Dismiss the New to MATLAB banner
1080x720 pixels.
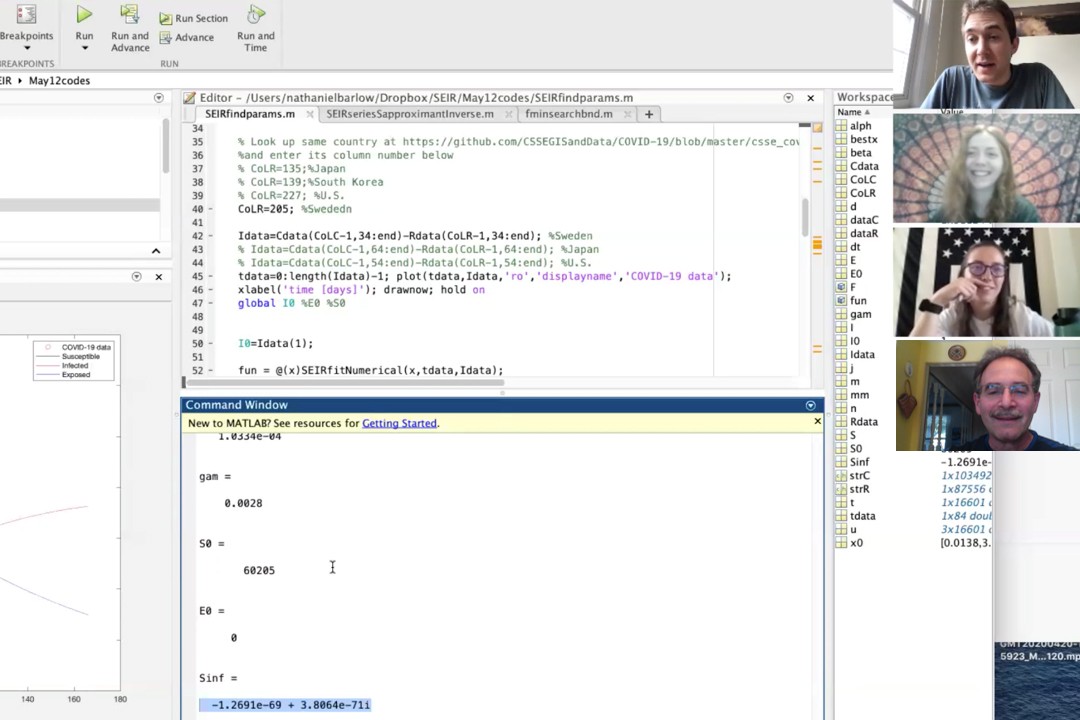coord(817,422)
